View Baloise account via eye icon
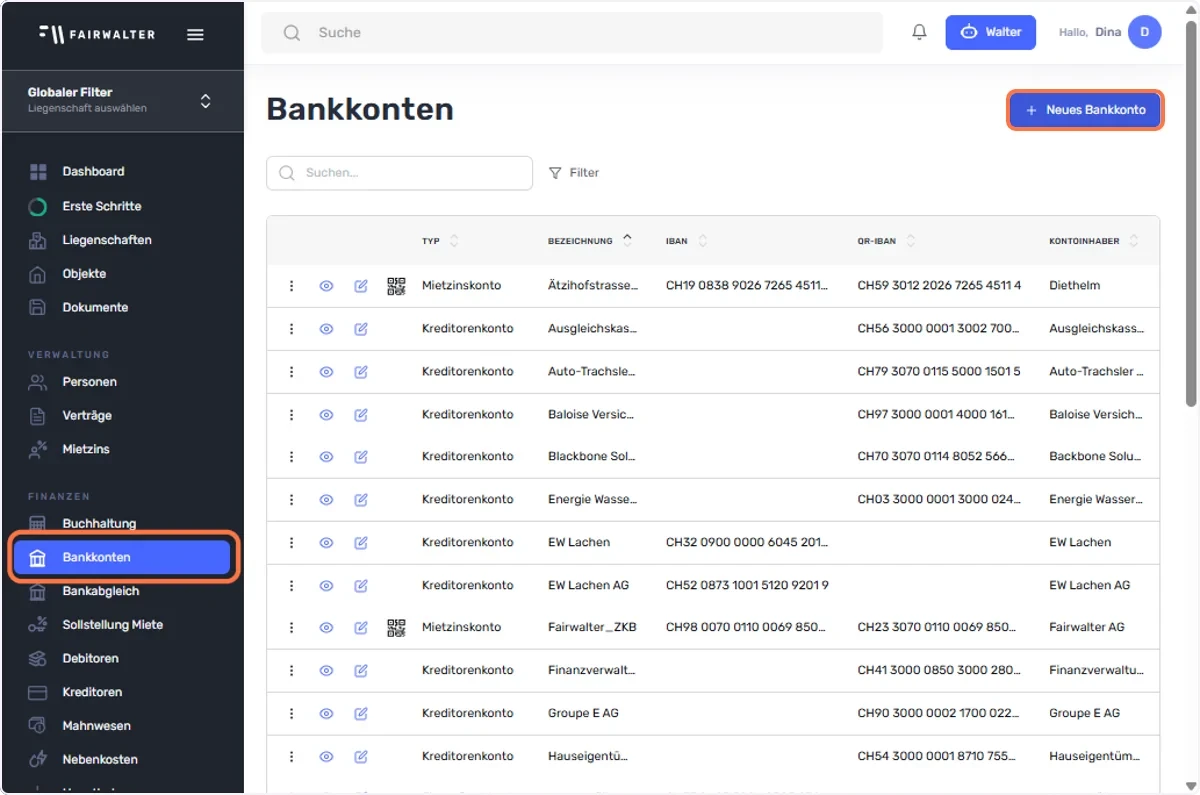 click(x=326, y=414)
